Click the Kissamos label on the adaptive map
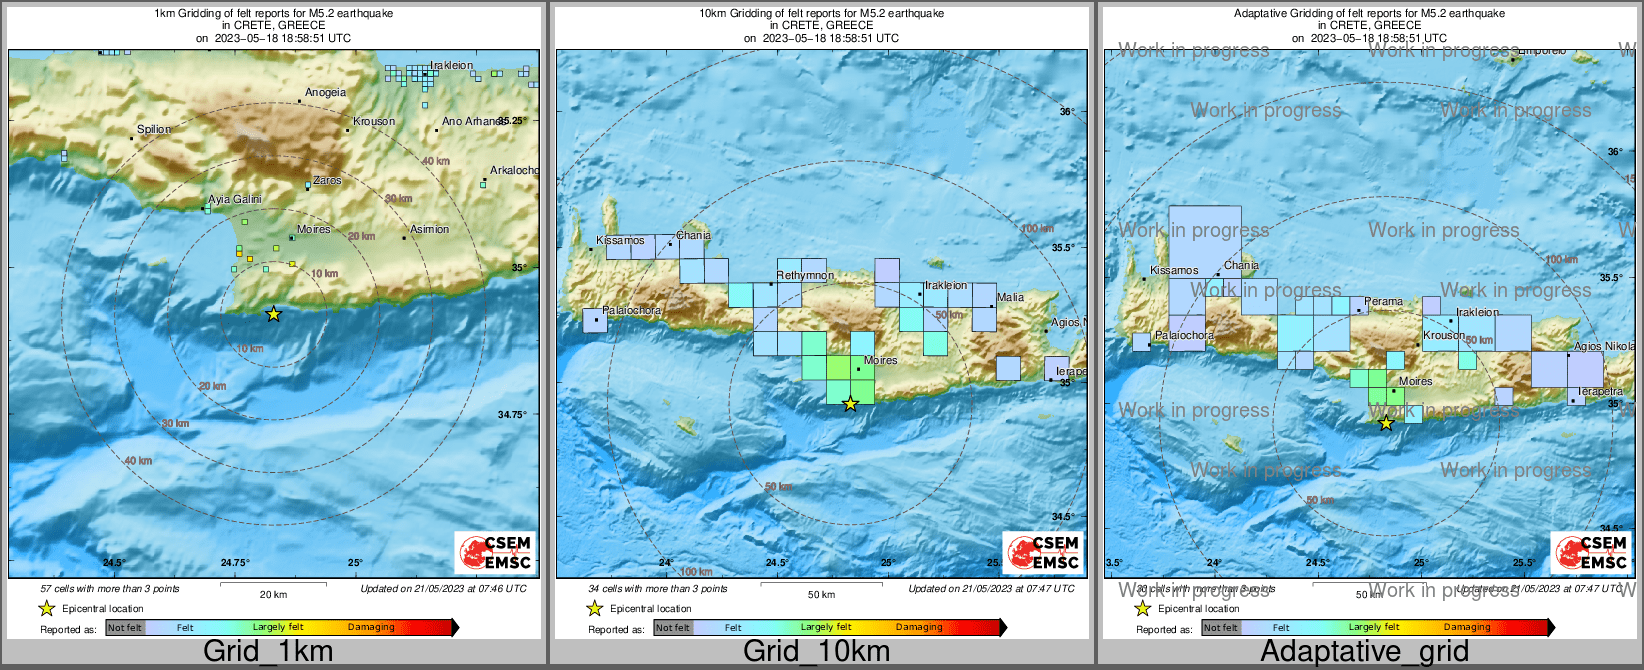 tap(1174, 270)
